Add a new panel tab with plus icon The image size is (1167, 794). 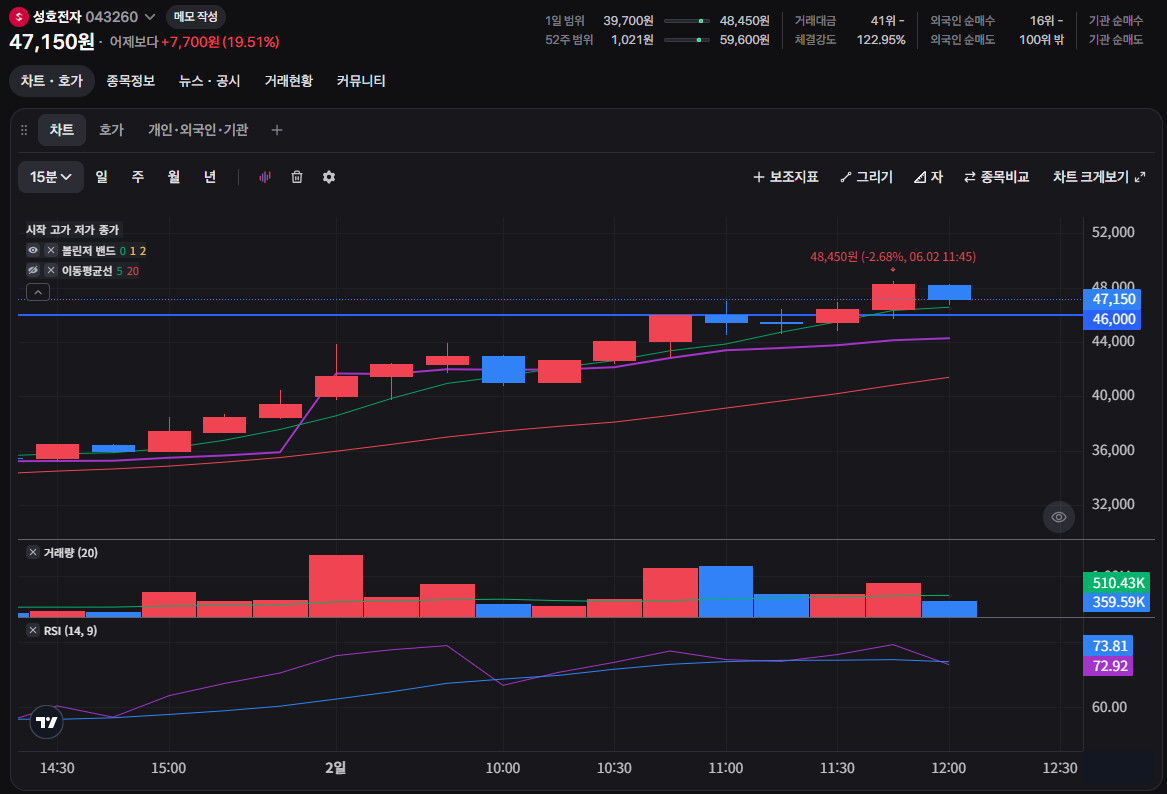point(277,130)
